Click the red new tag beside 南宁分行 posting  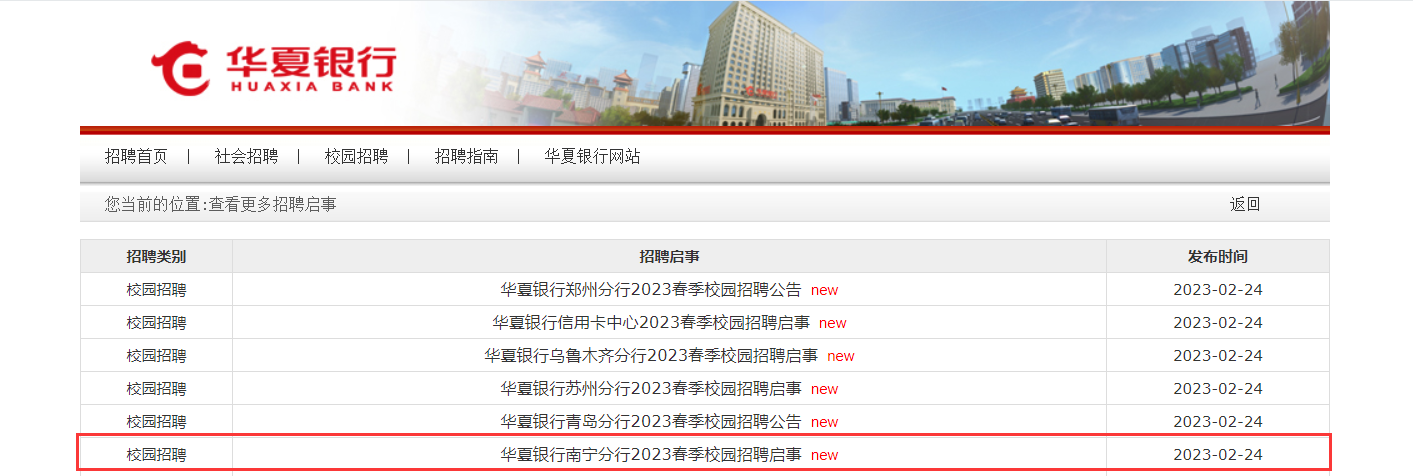825,456
